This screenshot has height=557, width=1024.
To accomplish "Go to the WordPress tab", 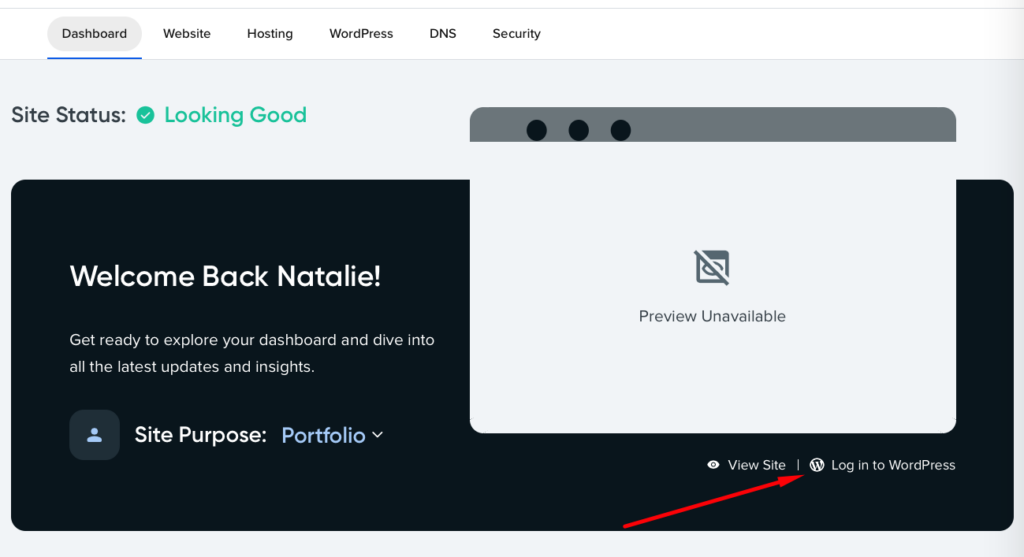I will pyautogui.click(x=361, y=34).
